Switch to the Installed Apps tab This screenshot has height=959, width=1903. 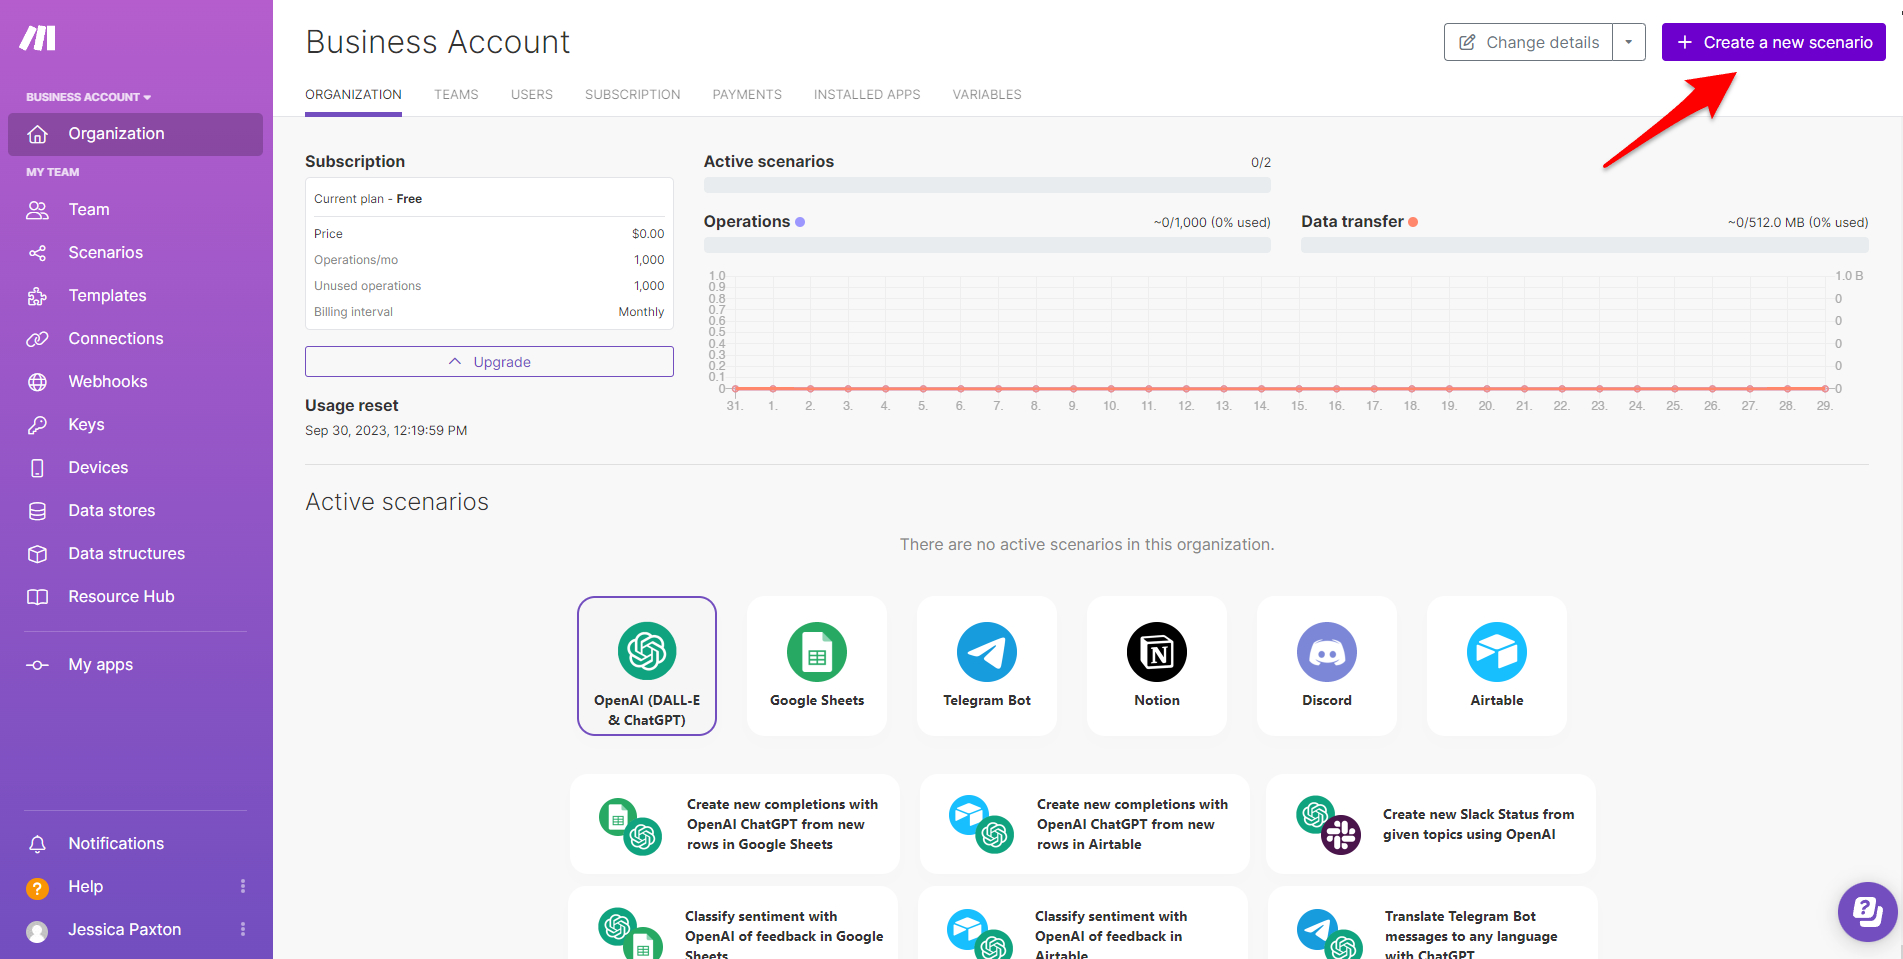click(867, 94)
